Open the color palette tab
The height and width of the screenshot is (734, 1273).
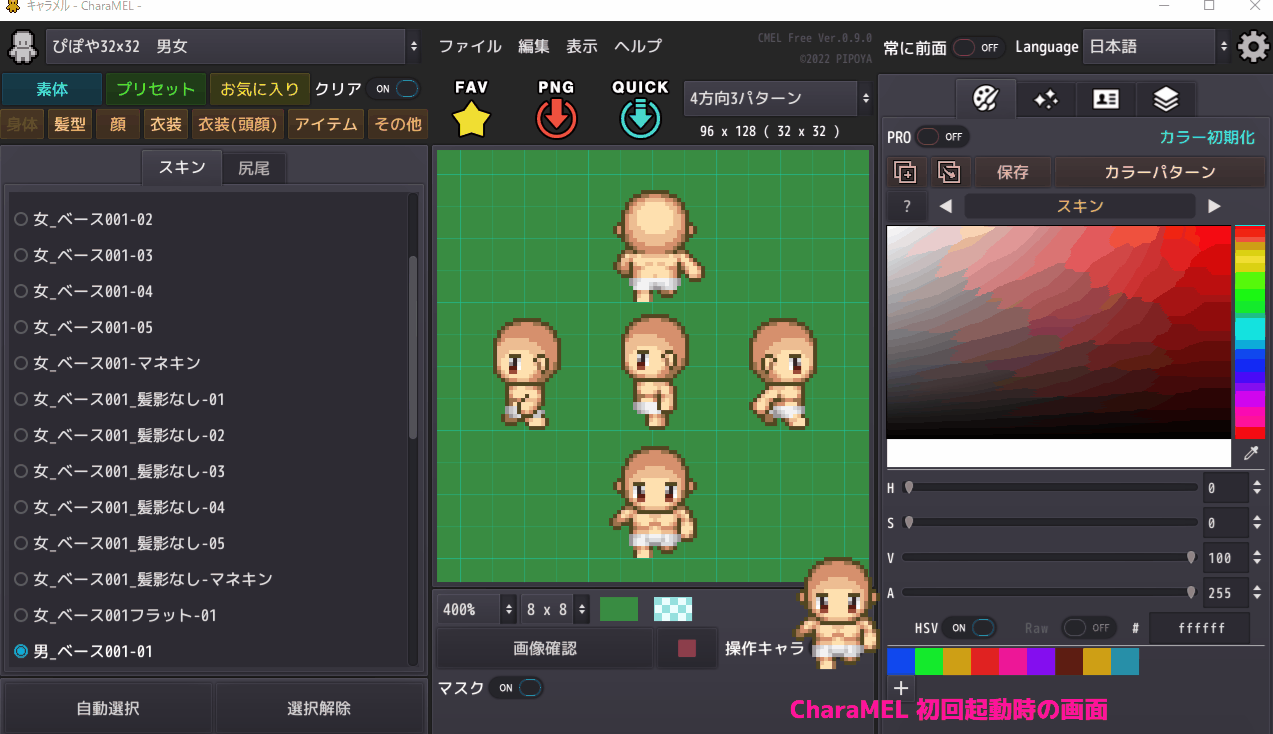pos(985,99)
